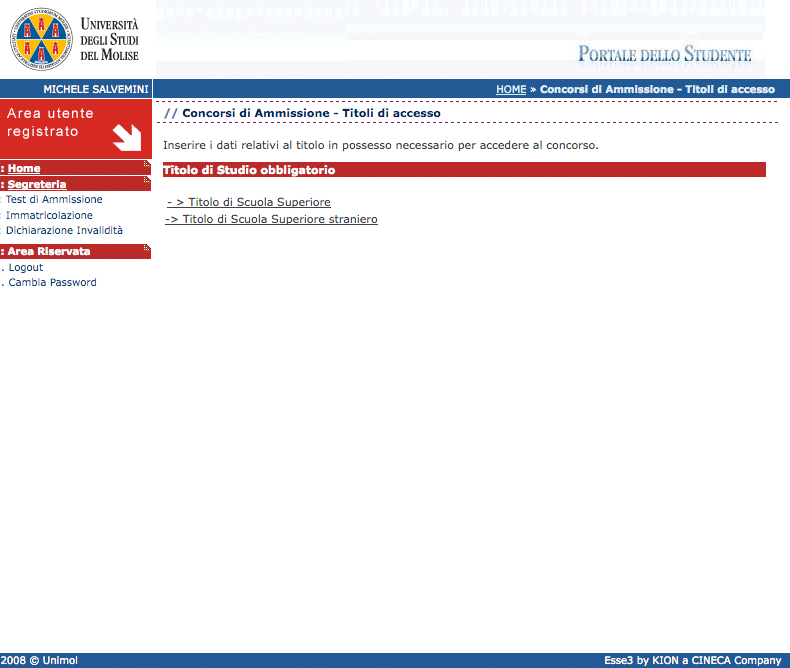Open Immatricolazione in the sidebar

(49, 215)
